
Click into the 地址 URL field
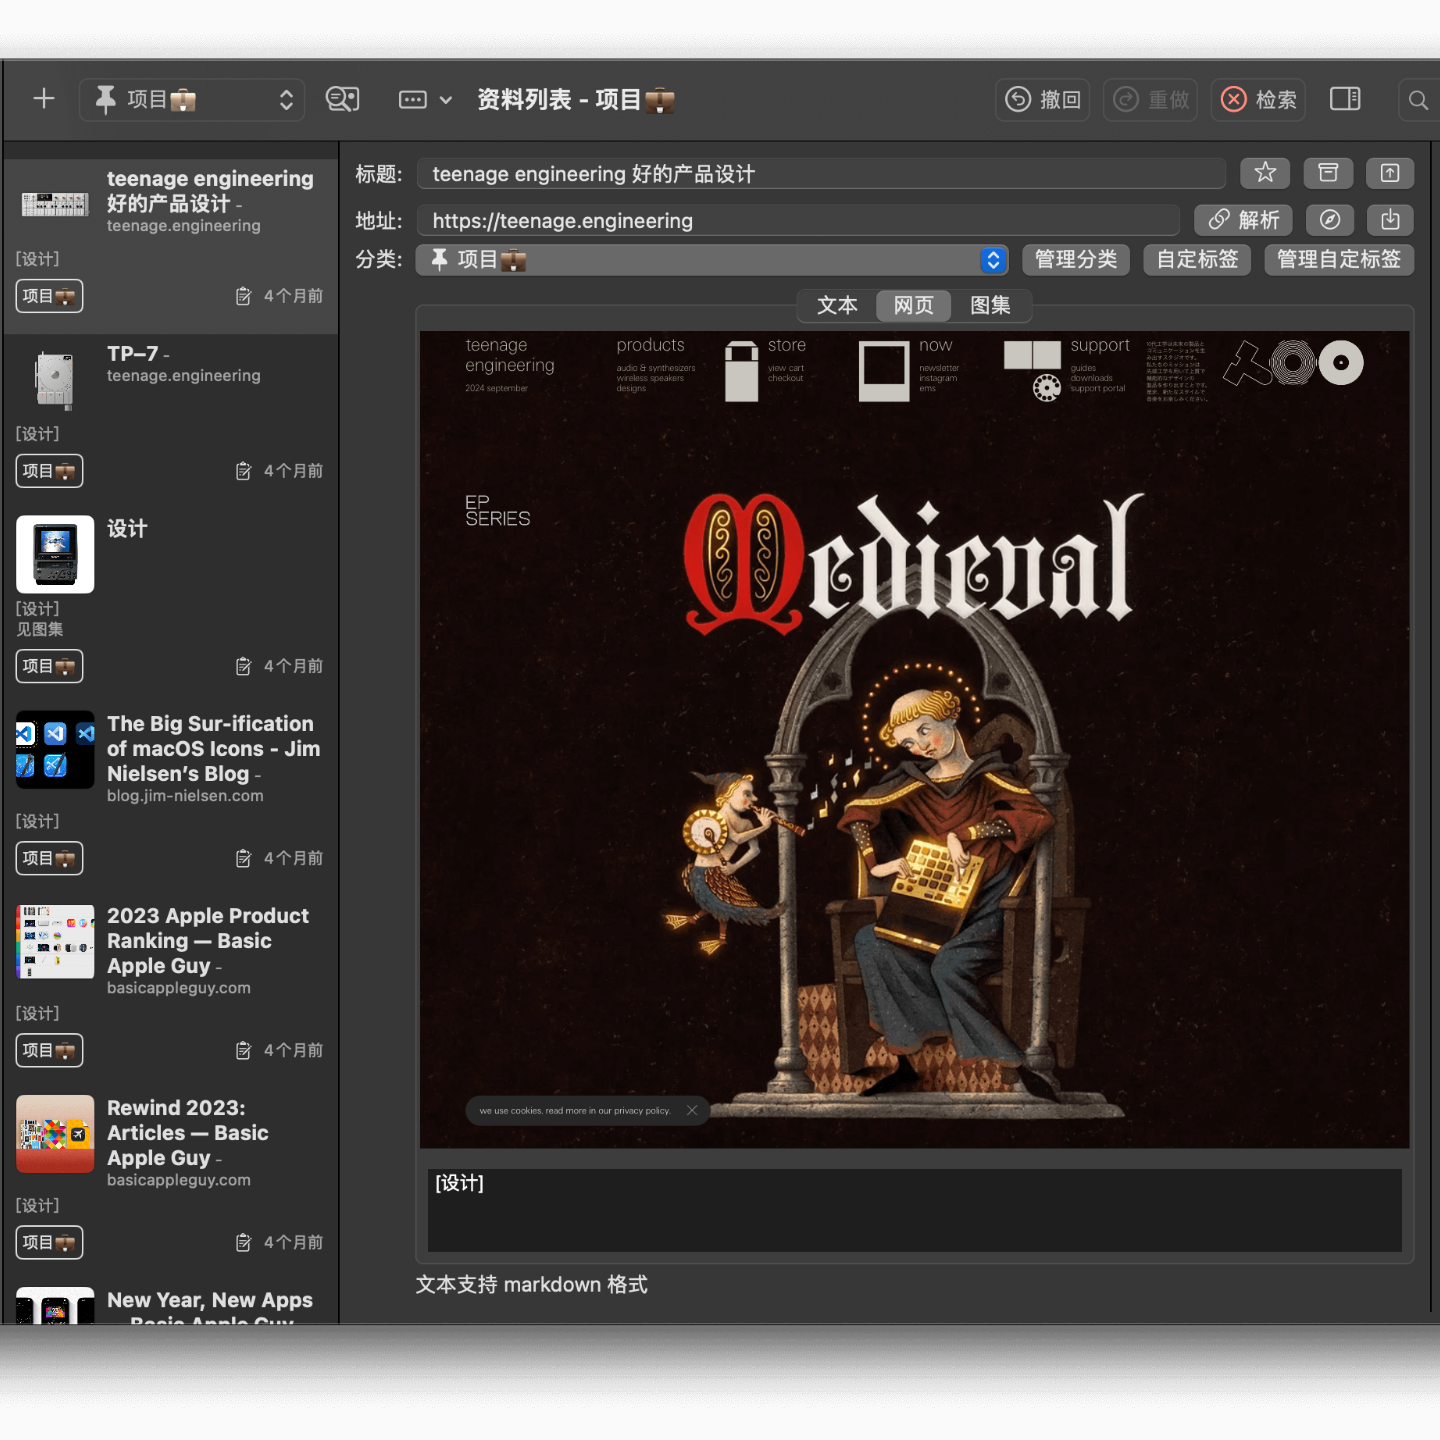click(798, 220)
